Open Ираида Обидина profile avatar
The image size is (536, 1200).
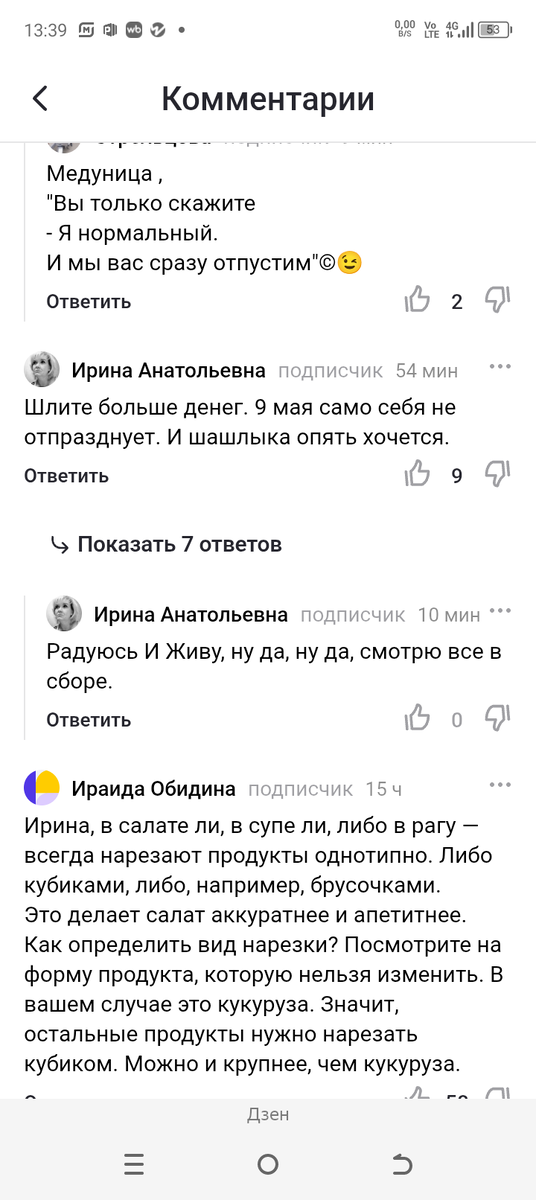coord(42,788)
